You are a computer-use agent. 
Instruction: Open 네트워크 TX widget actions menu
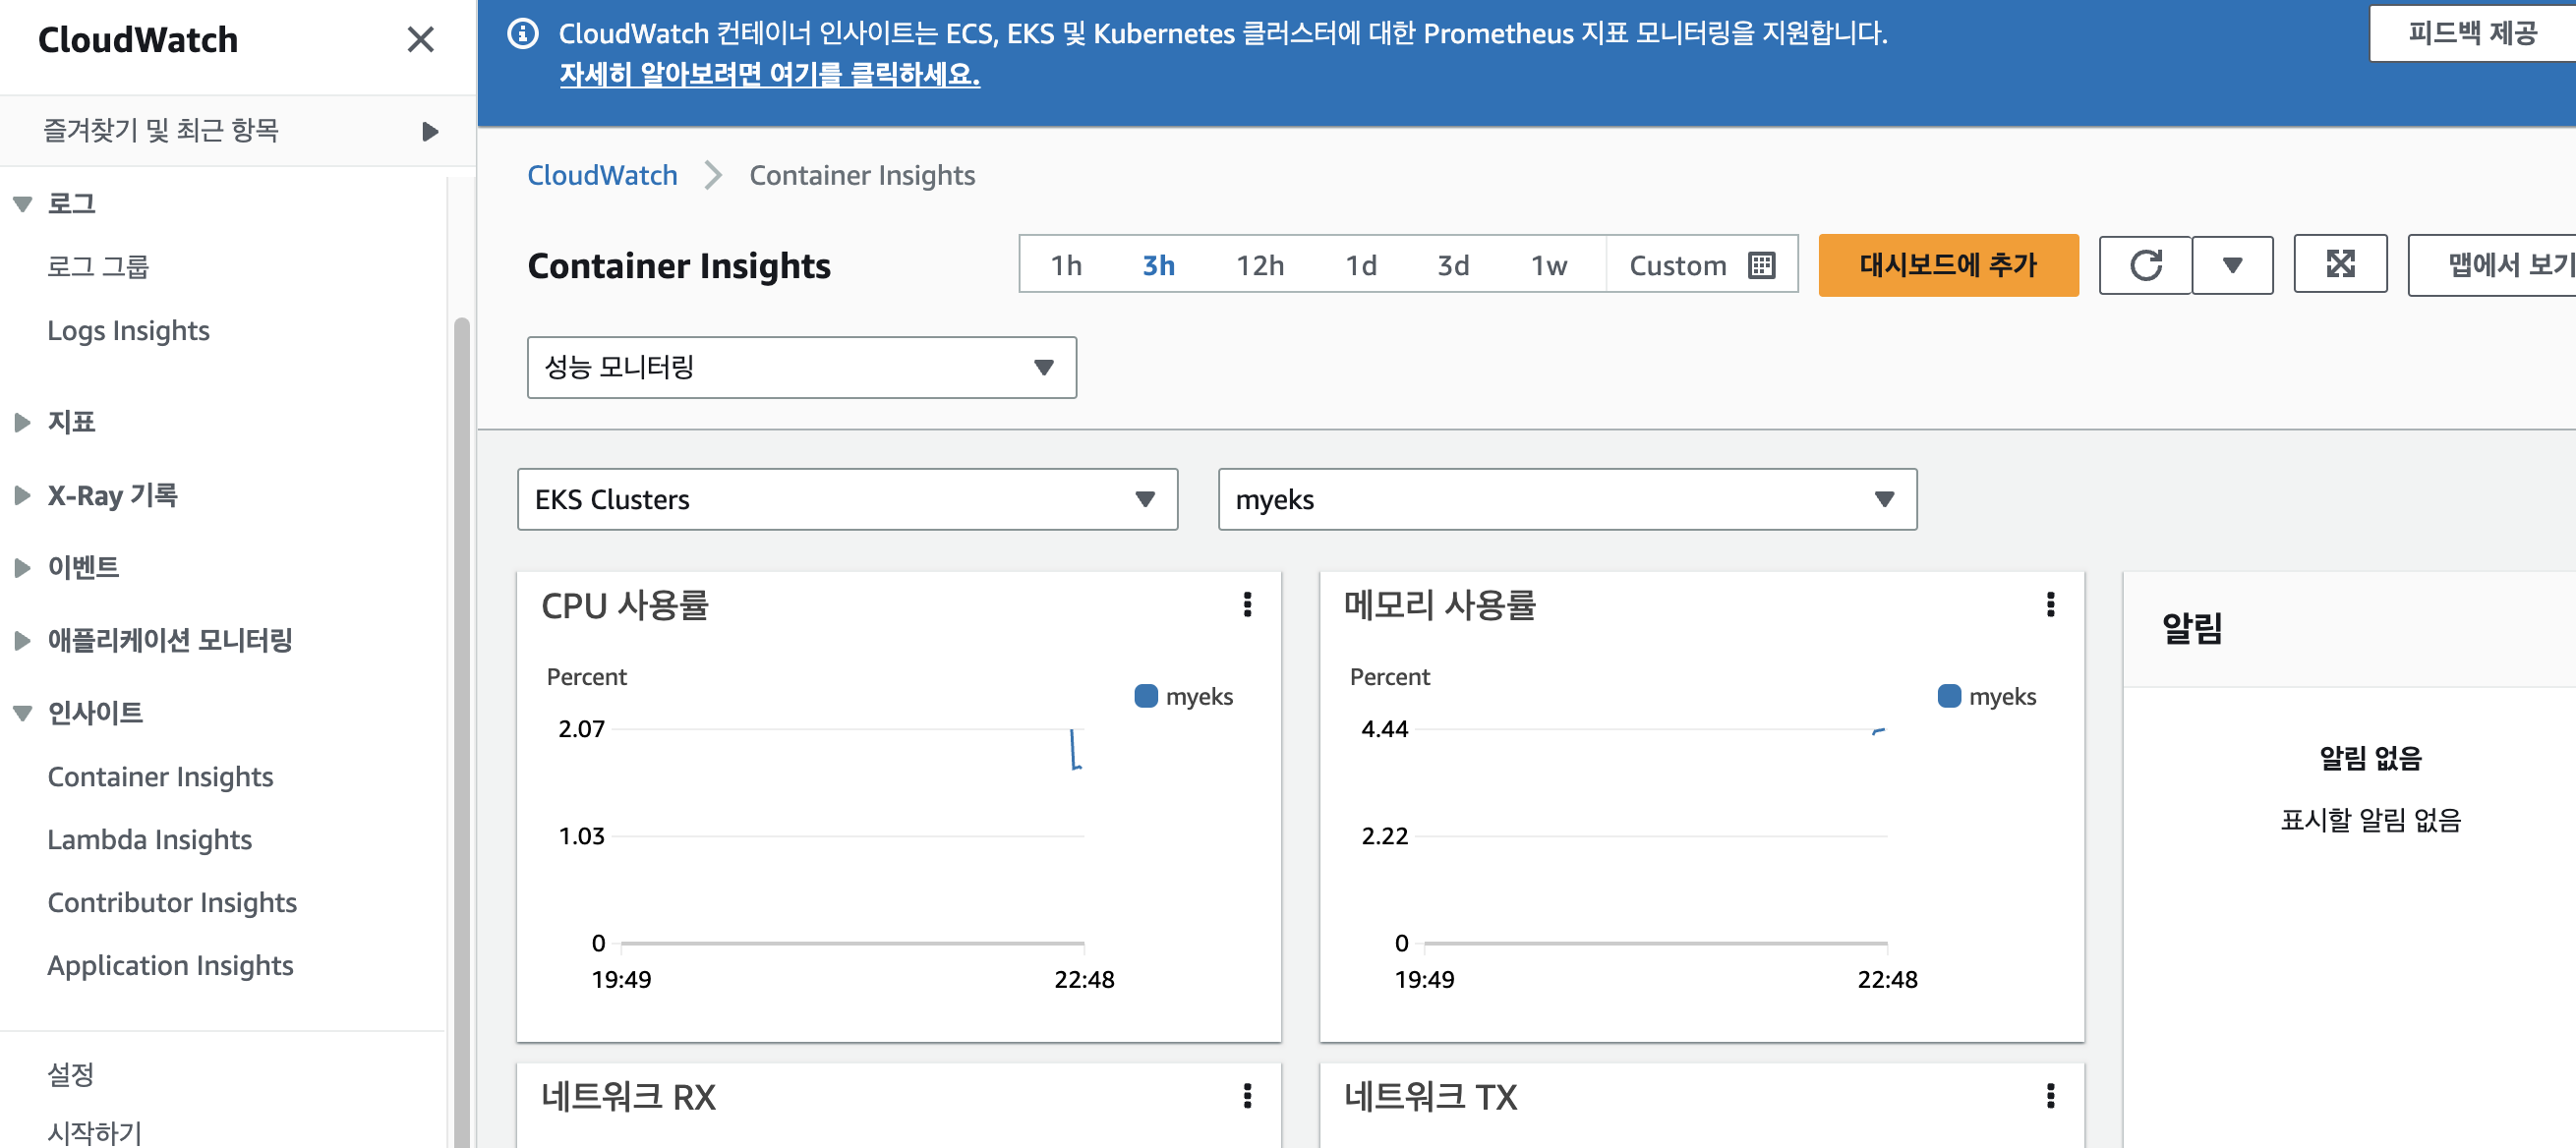coord(2050,1096)
